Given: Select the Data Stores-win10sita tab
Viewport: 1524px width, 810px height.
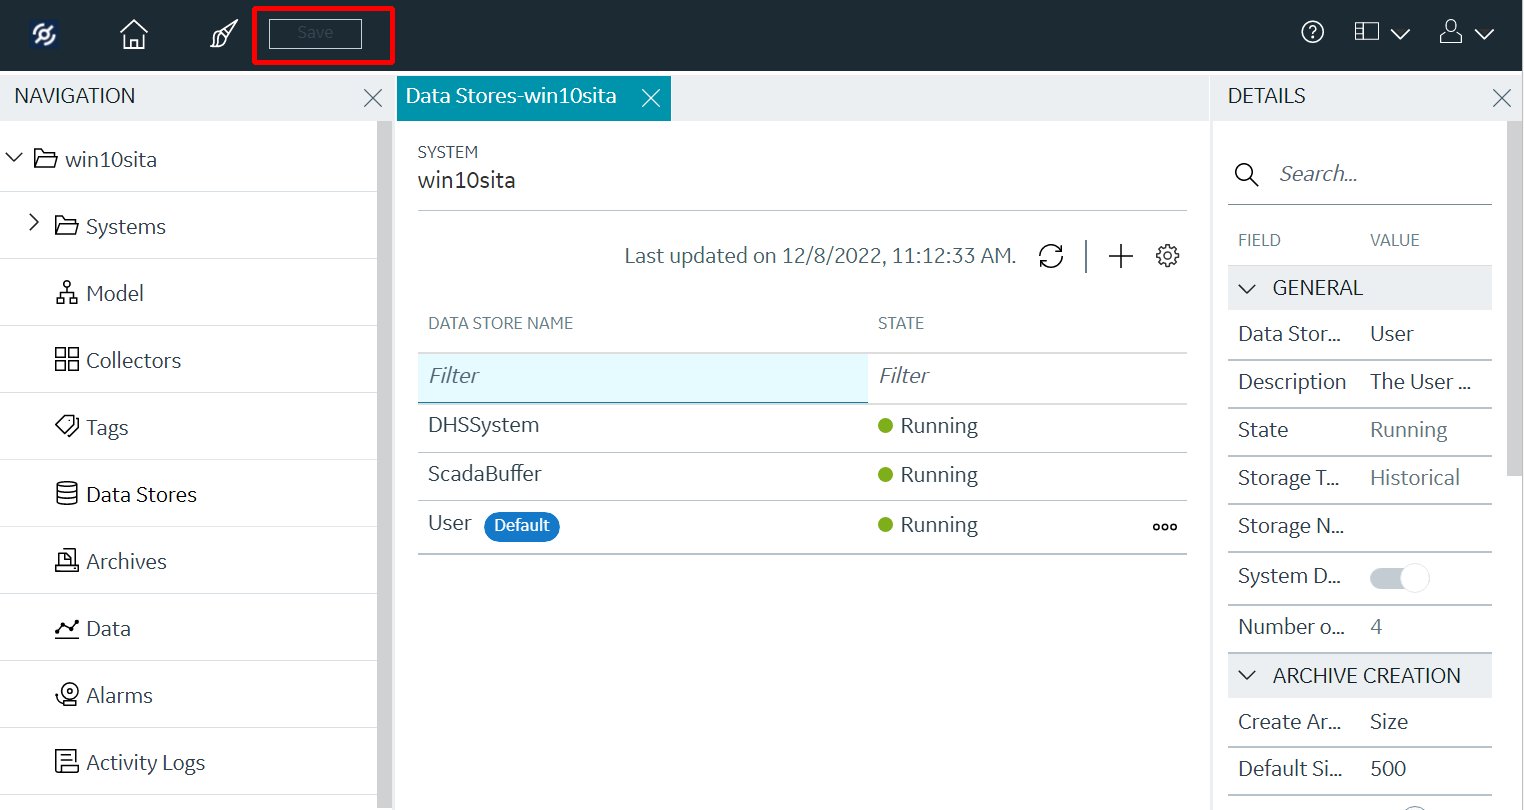Looking at the screenshot, I should coord(511,97).
